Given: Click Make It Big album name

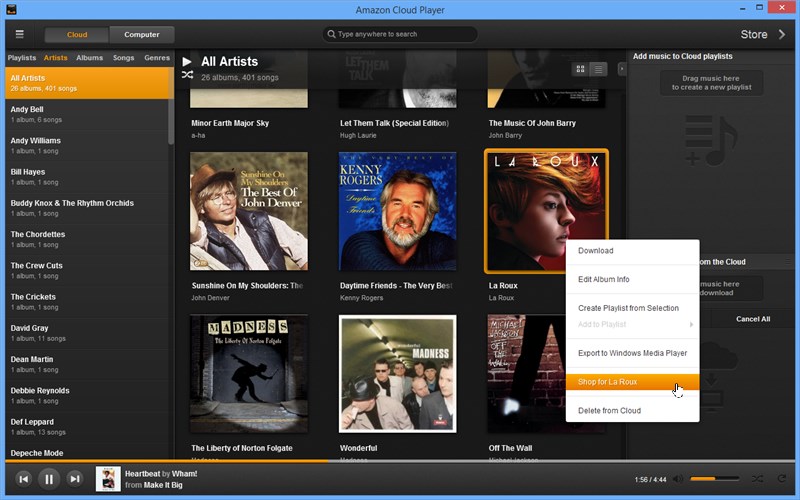Looking at the screenshot, I should pos(163,485).
